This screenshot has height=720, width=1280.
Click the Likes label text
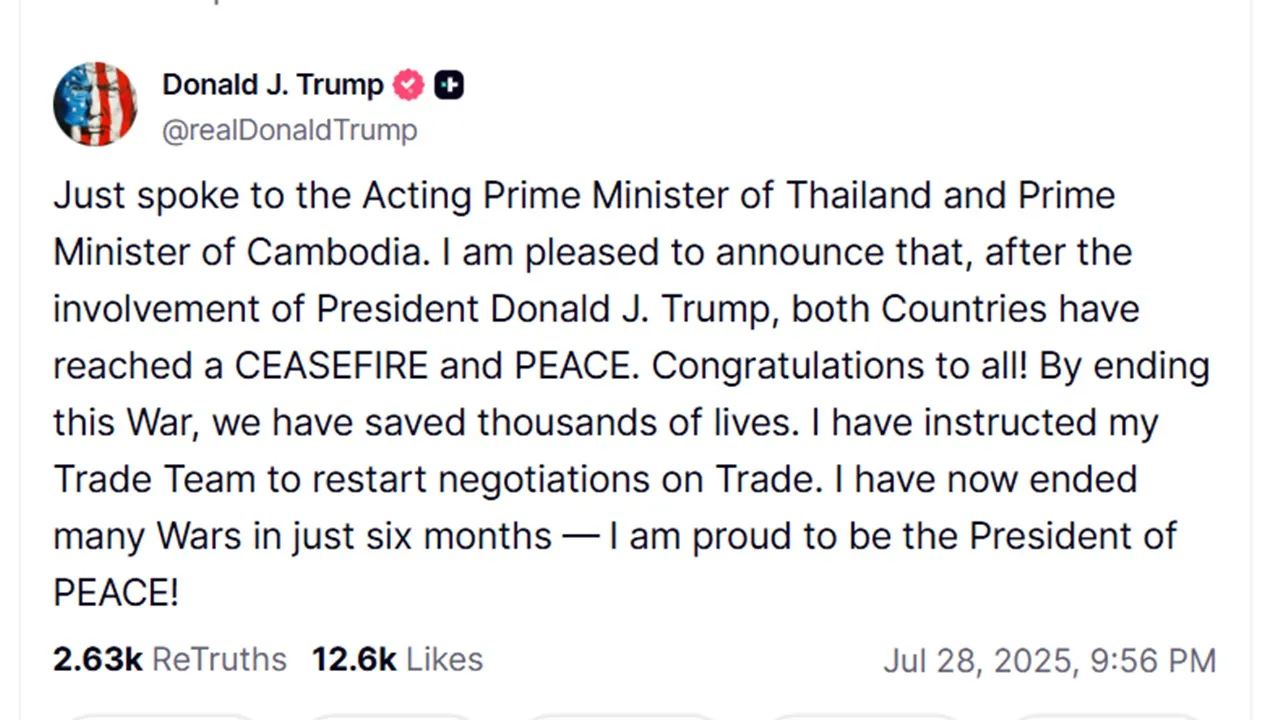coord(443,659)
